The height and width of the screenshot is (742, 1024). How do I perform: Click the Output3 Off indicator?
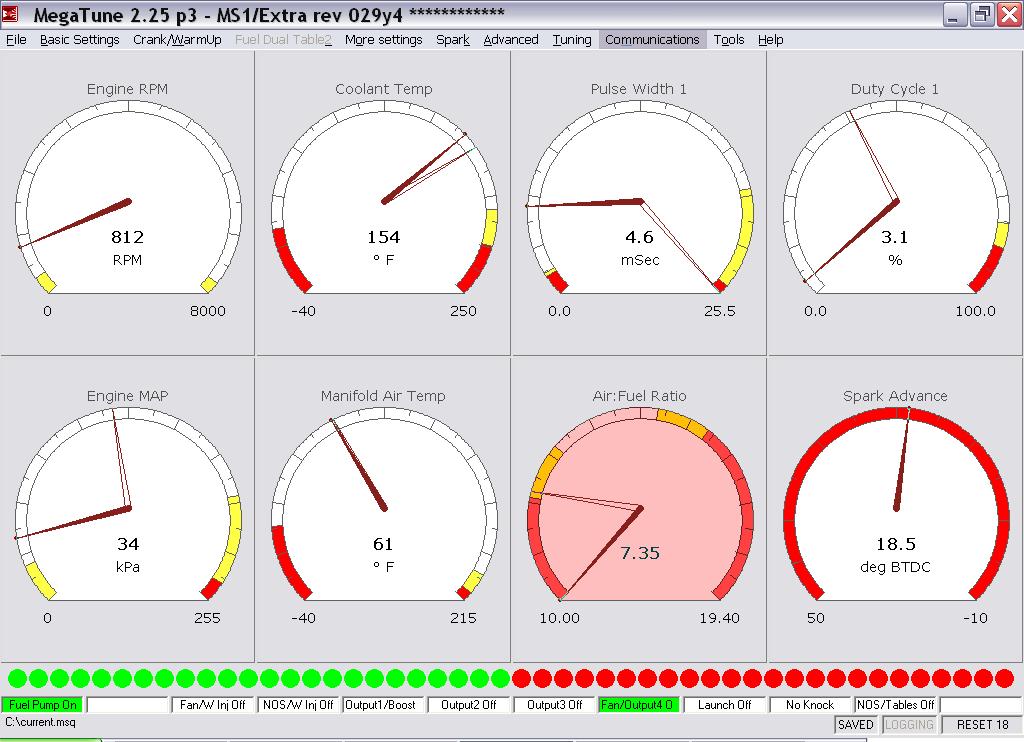coord(554,705)
